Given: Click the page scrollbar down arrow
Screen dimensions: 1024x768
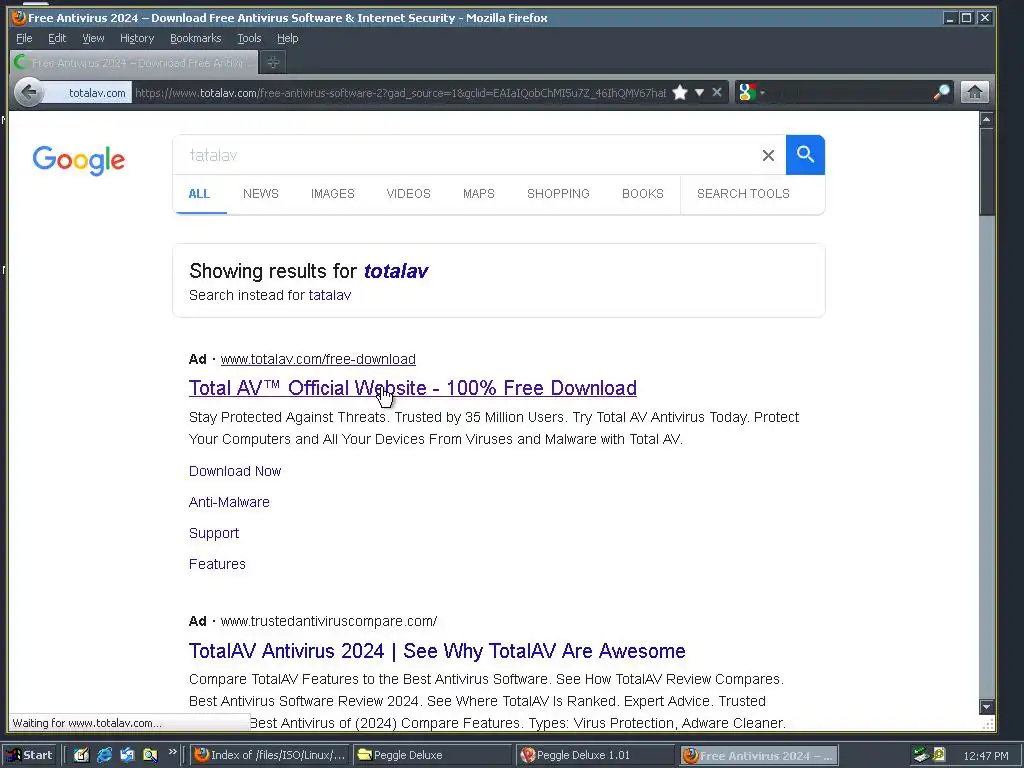Looking at the screenshot, I should click(986, 707).
